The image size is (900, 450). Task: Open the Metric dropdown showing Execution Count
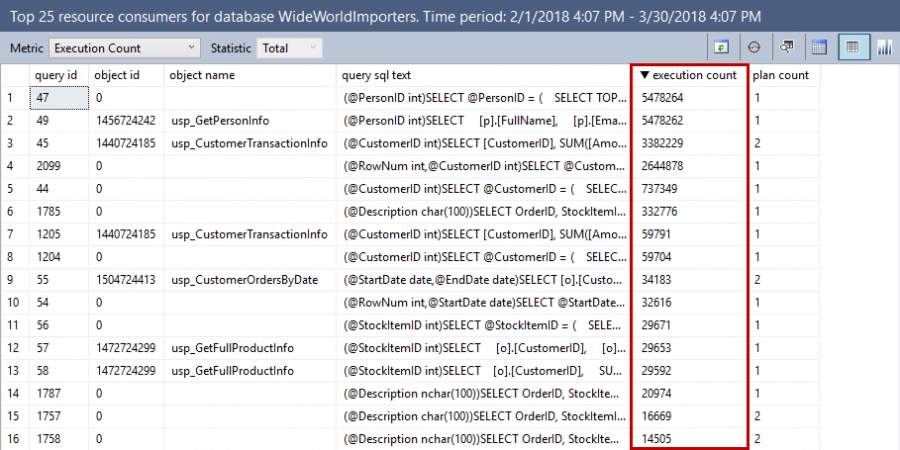click(124, 48)
